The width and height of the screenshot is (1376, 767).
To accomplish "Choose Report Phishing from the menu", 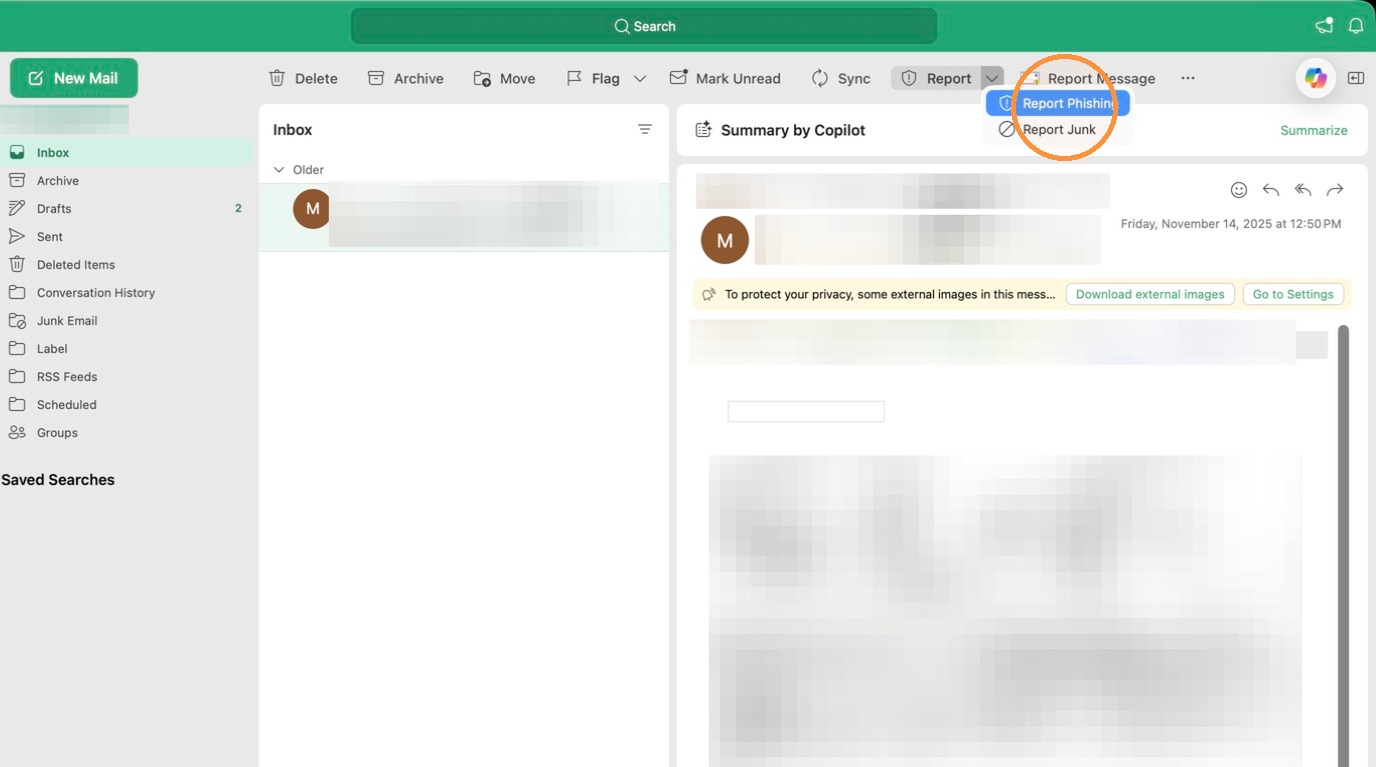I will coord(1058,103).
